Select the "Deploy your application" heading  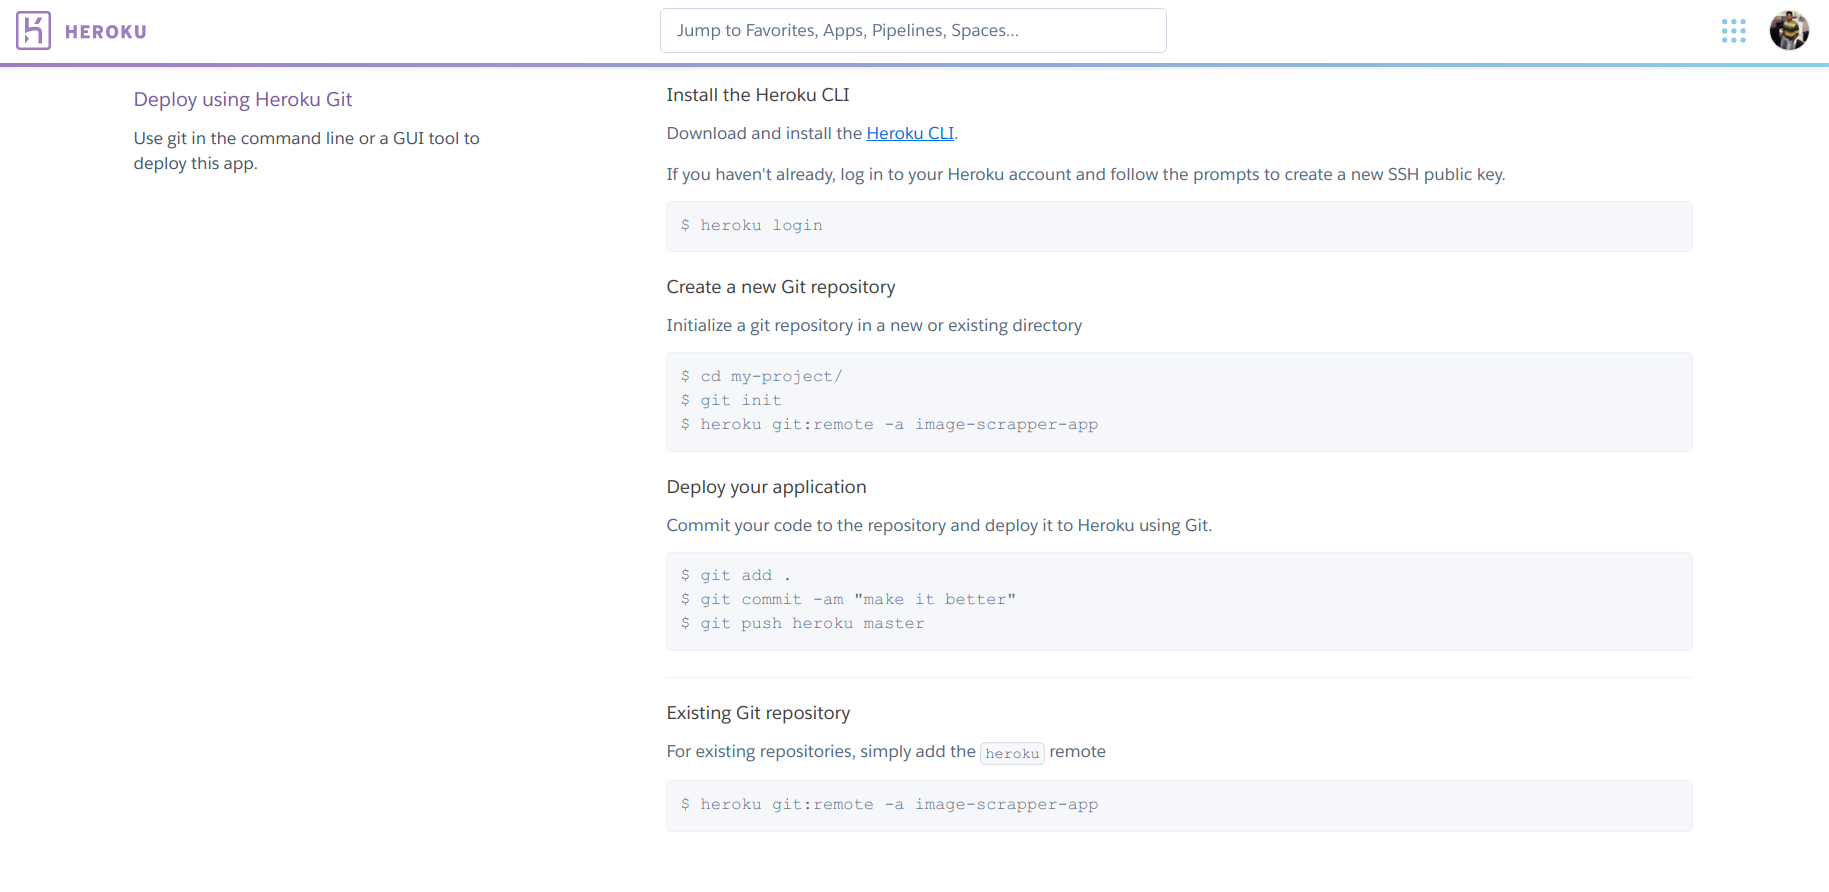766,487
